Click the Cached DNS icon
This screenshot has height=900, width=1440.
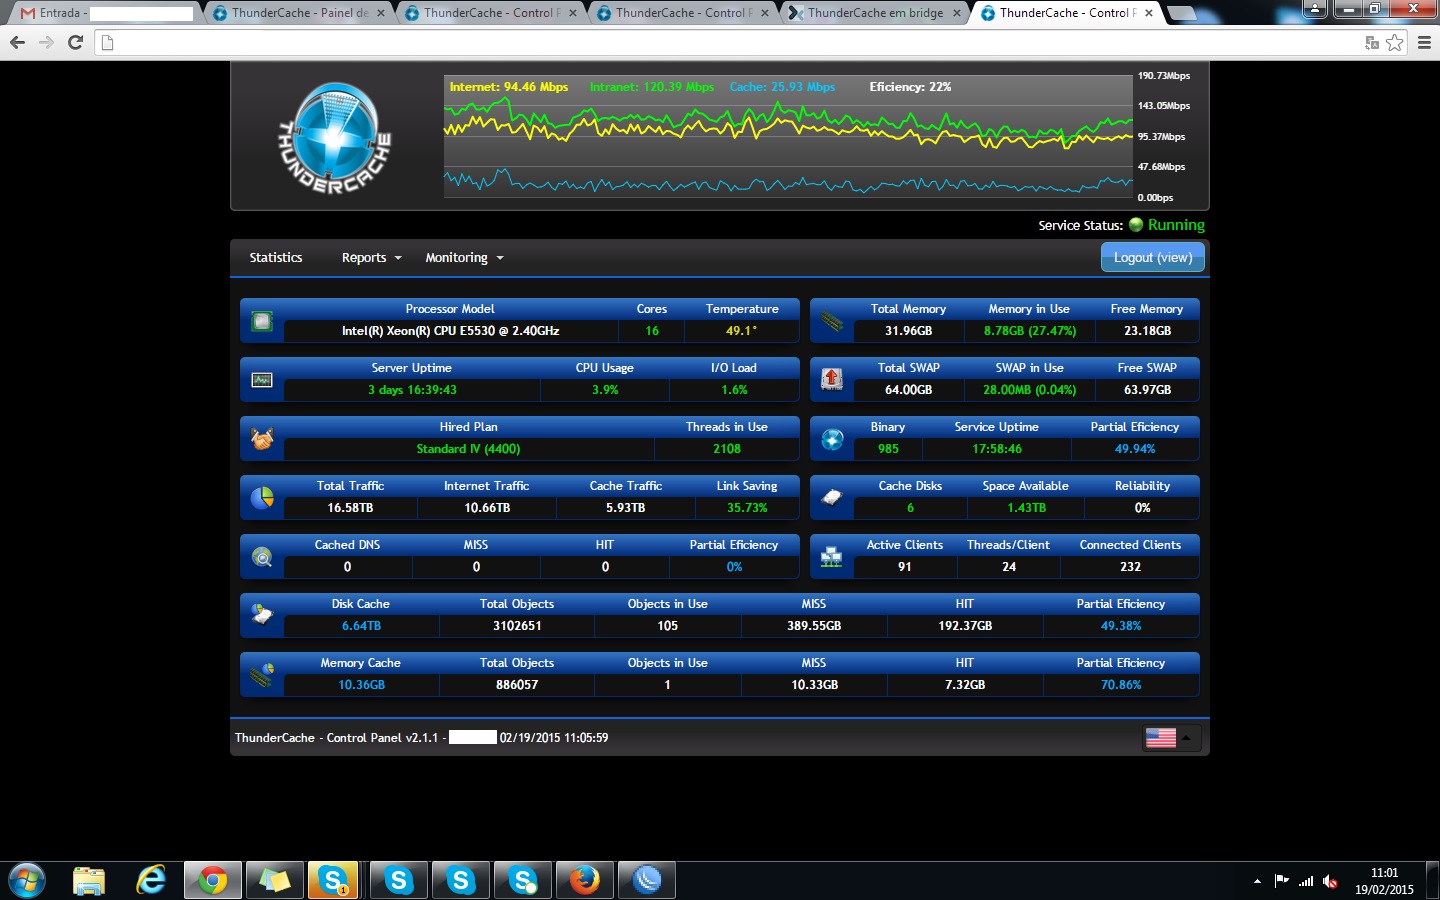point(262,557)
